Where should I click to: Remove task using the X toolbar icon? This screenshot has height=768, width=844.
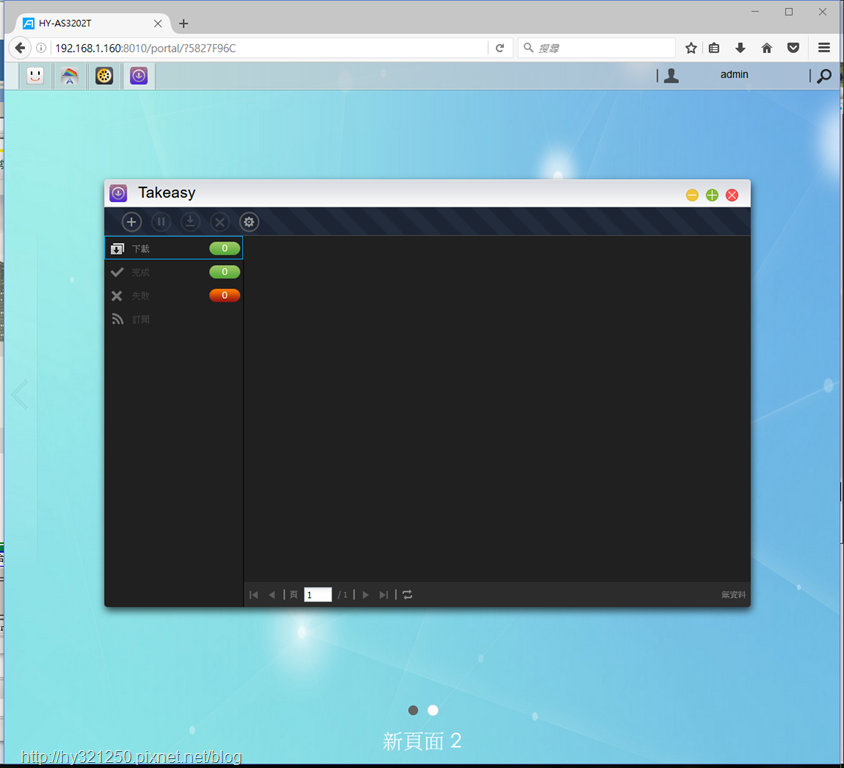220,222
